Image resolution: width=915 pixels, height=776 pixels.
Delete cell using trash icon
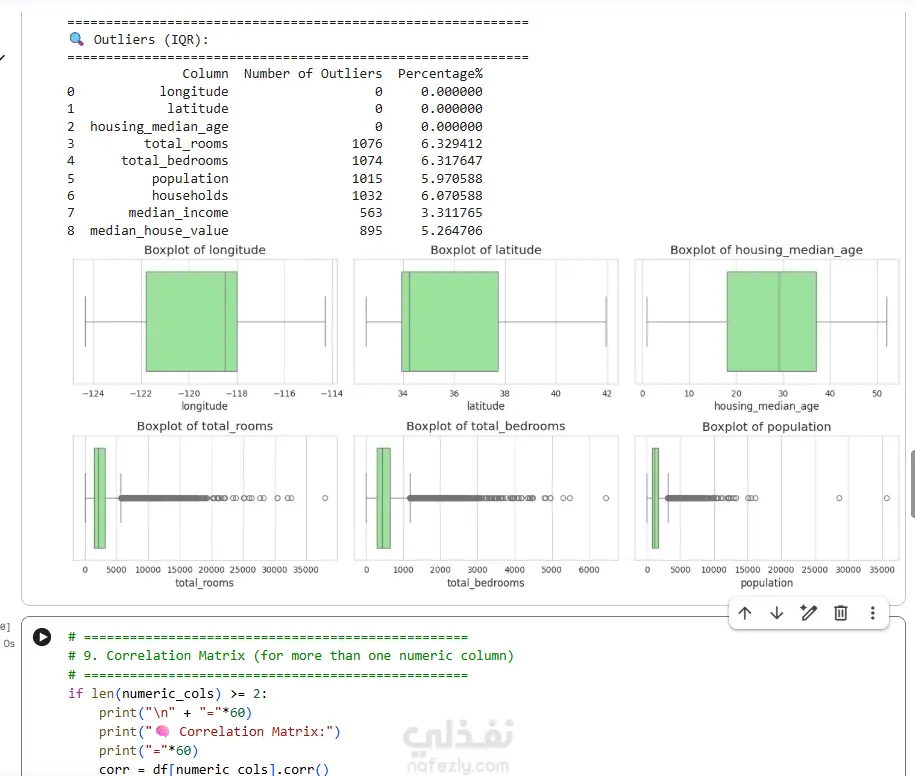pos(840,613)
